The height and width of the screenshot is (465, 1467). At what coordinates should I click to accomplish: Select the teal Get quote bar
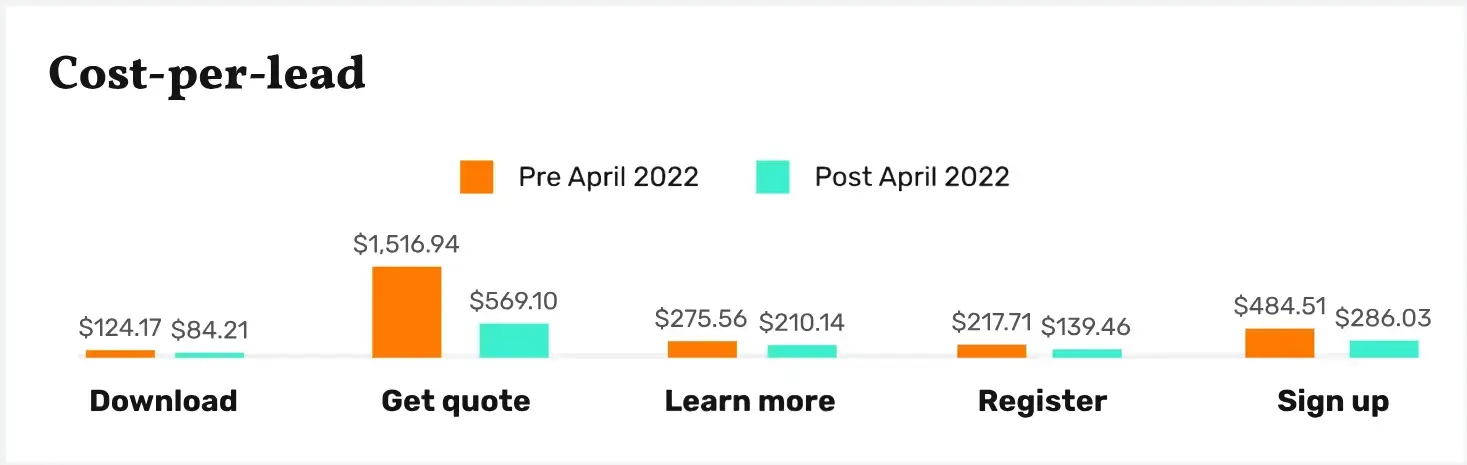click(514, 340)
